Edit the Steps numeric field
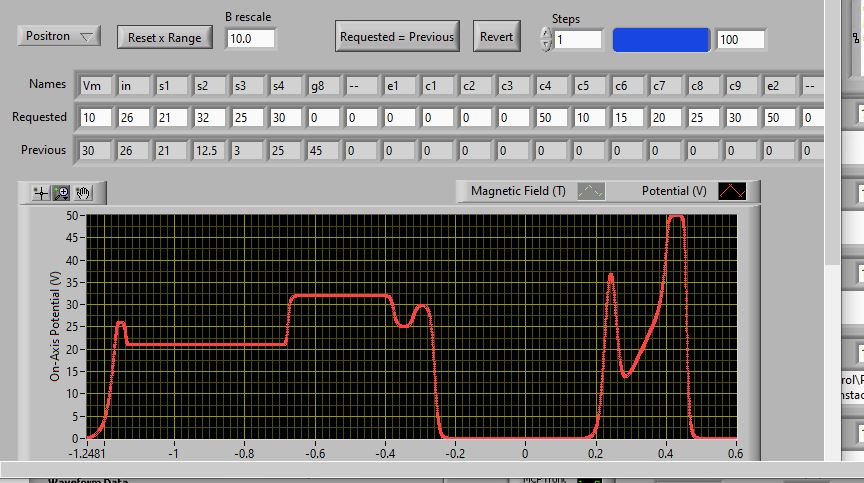The height and width of the screenshot is (483, 864). coord(577,40)
